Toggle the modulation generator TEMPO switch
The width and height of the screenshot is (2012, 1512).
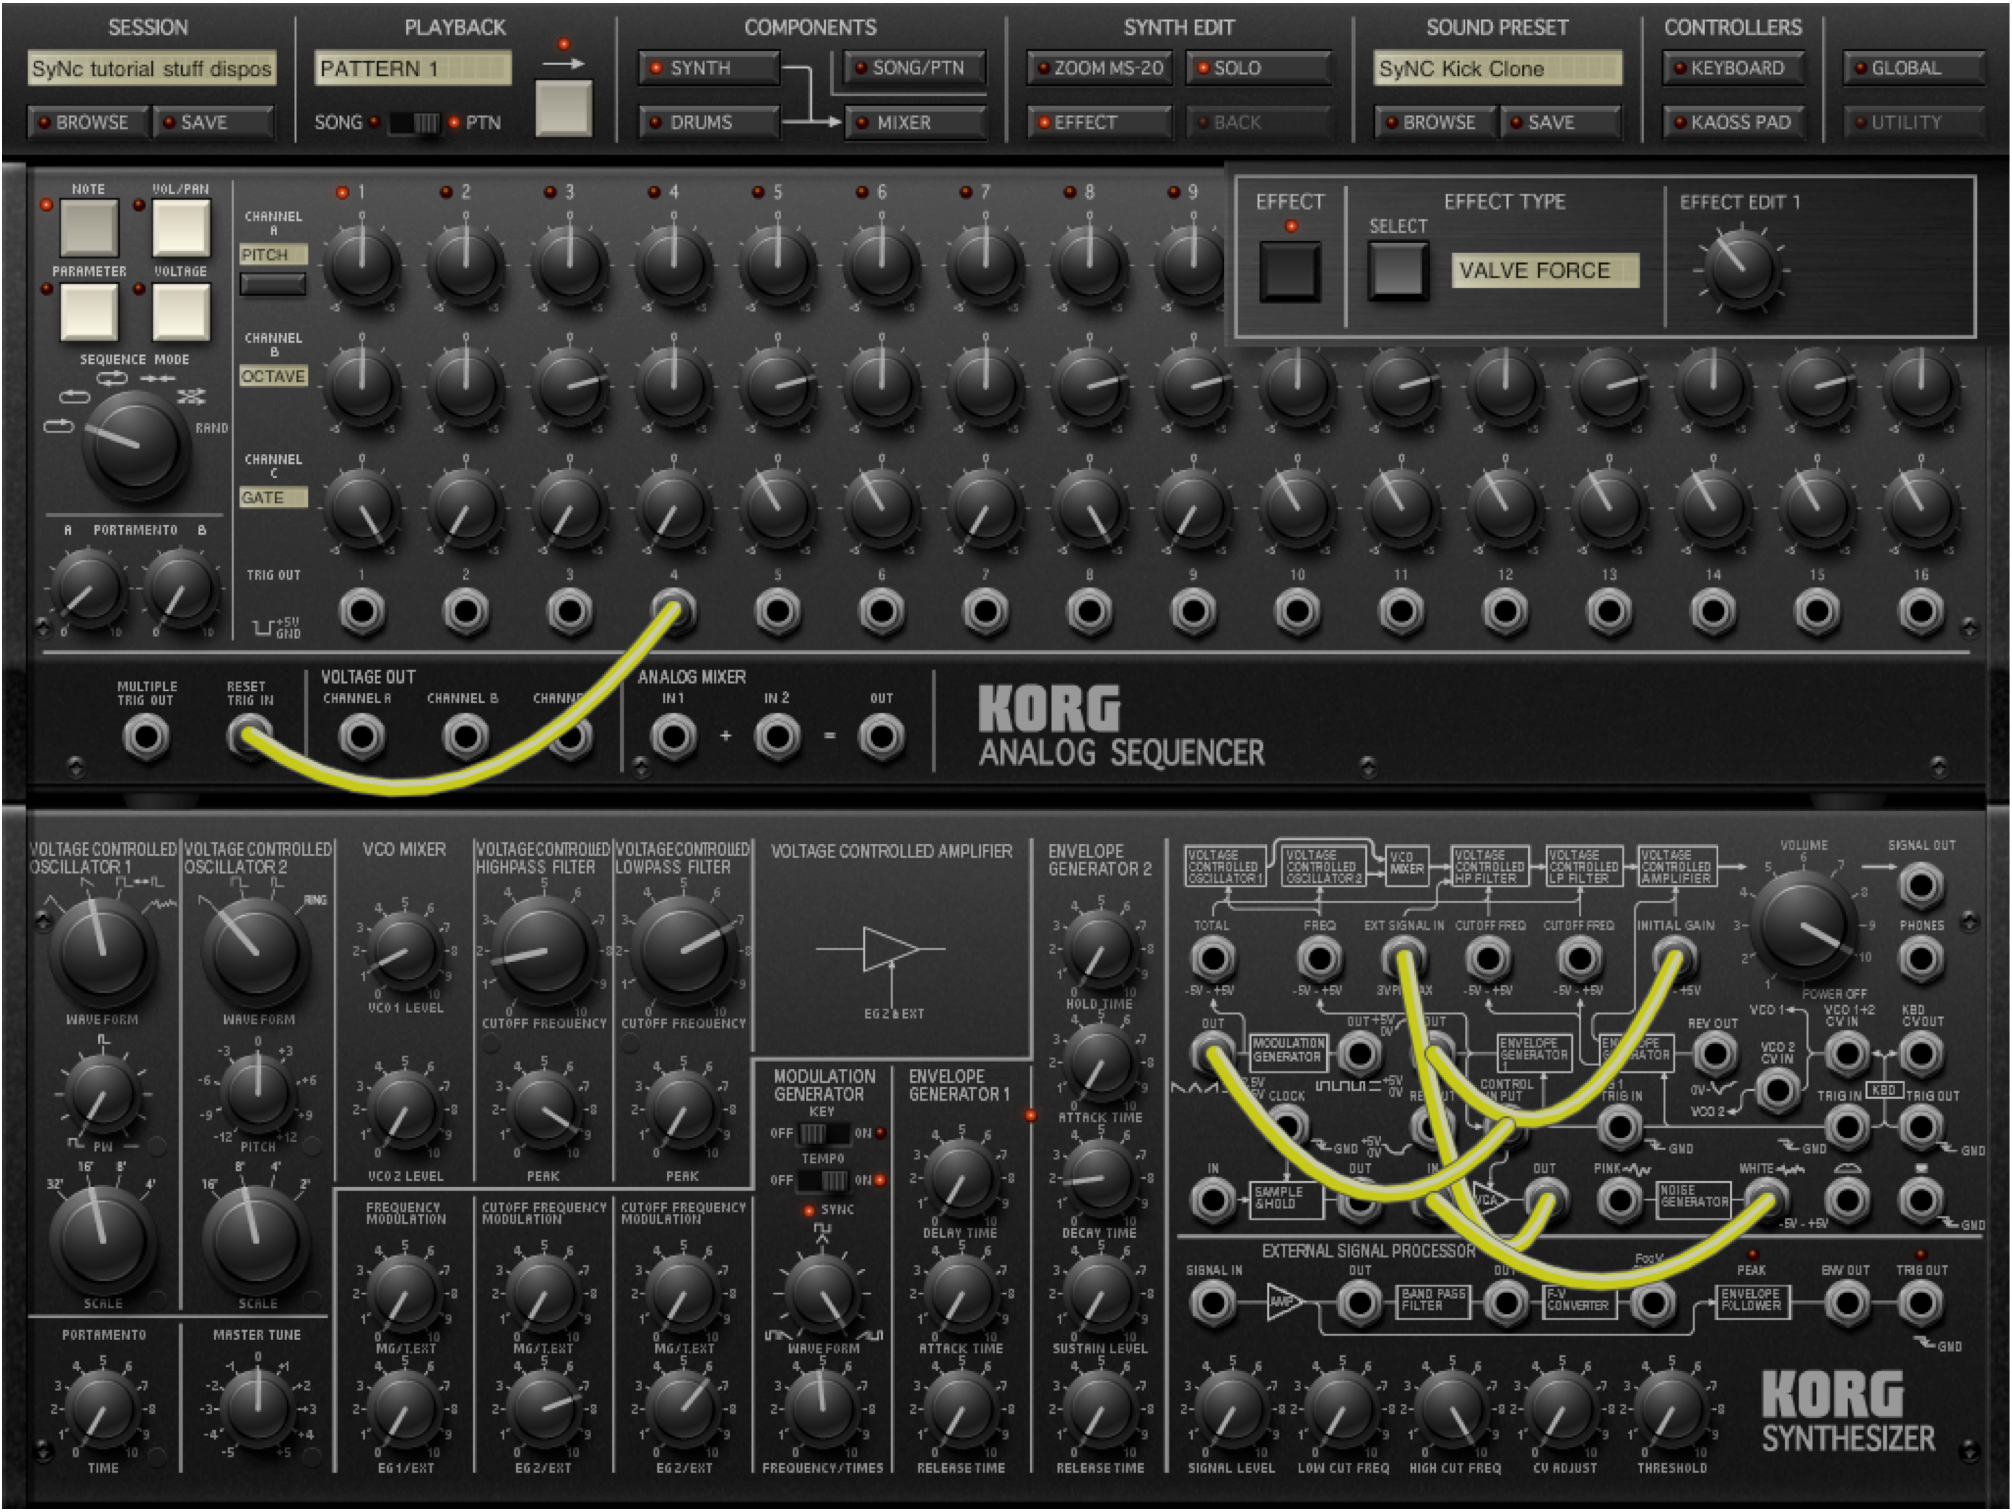(x=825, y=1180)
